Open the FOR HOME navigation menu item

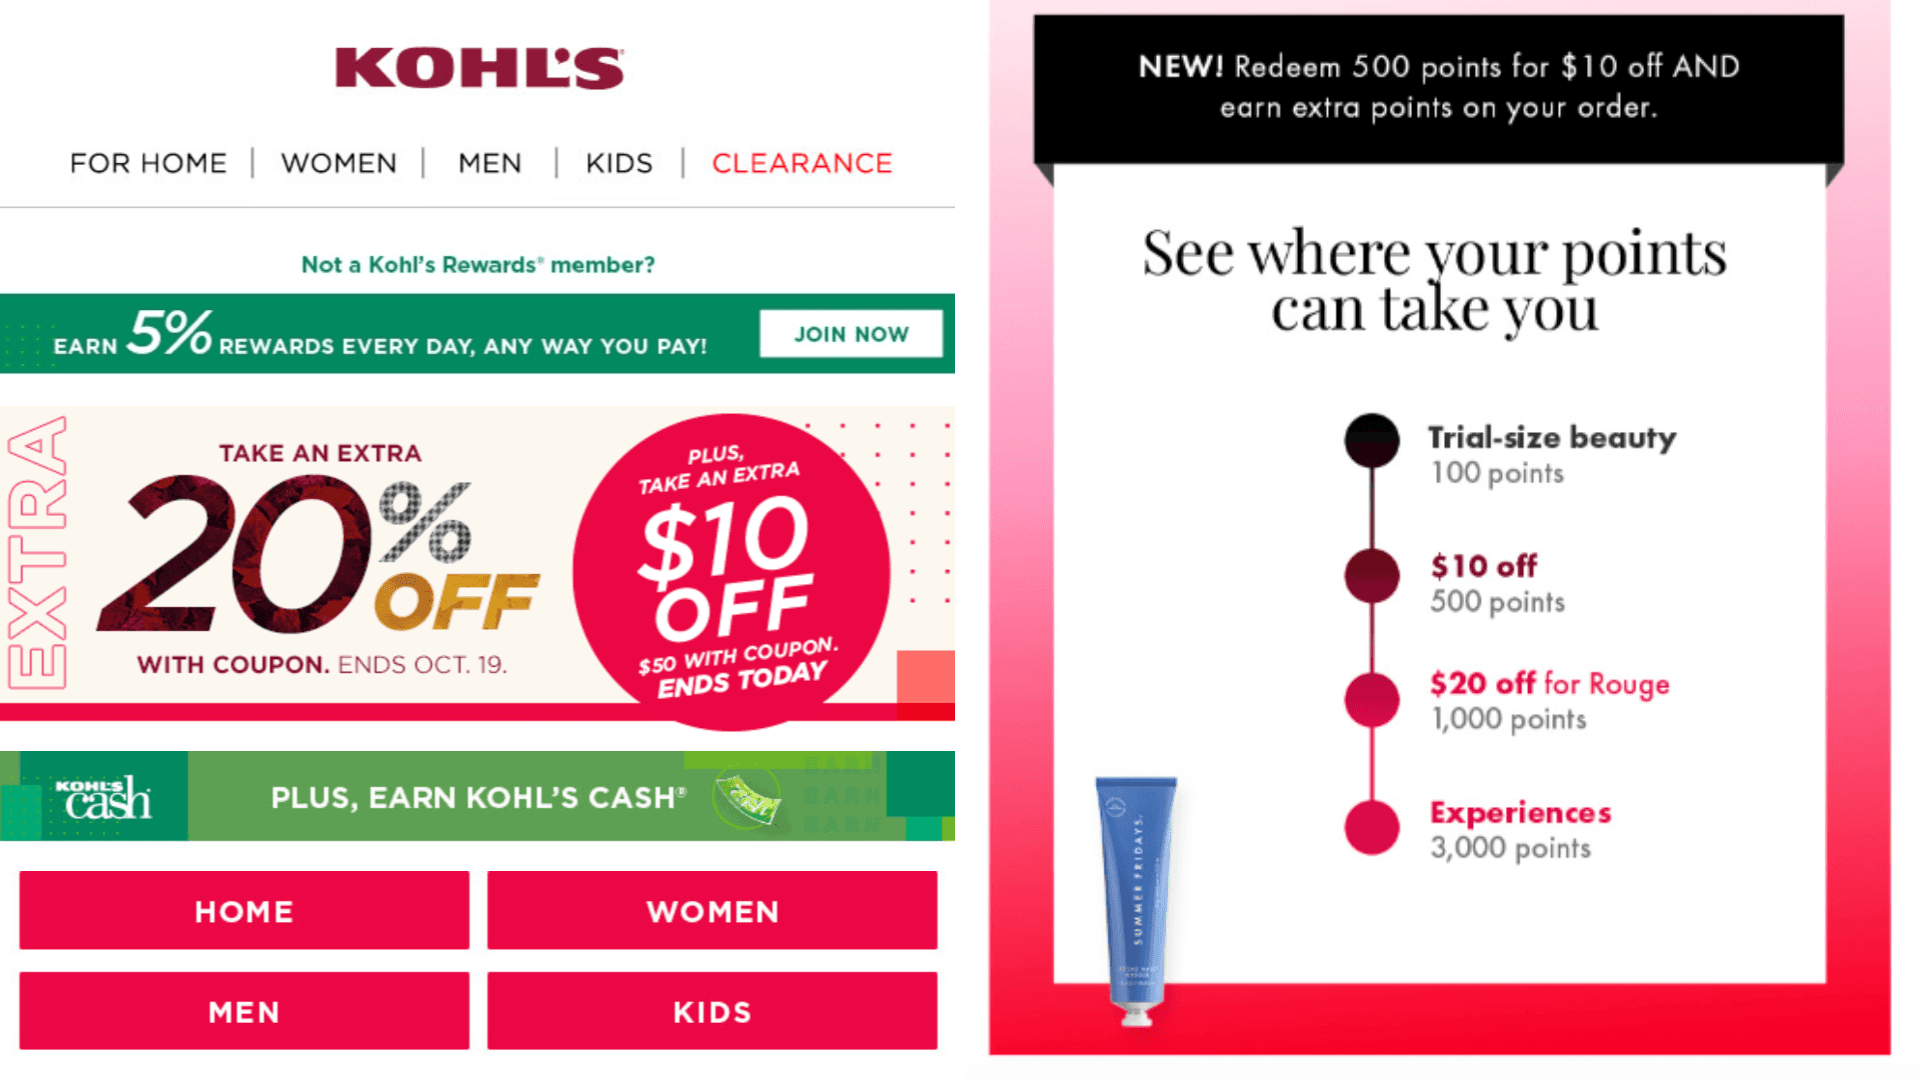147,162
